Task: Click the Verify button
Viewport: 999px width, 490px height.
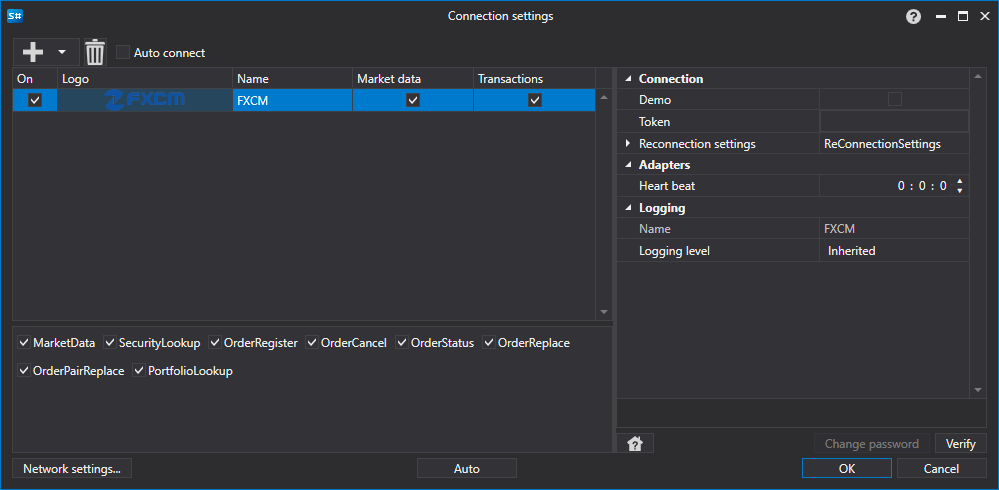Action: (x=960, y=444)
